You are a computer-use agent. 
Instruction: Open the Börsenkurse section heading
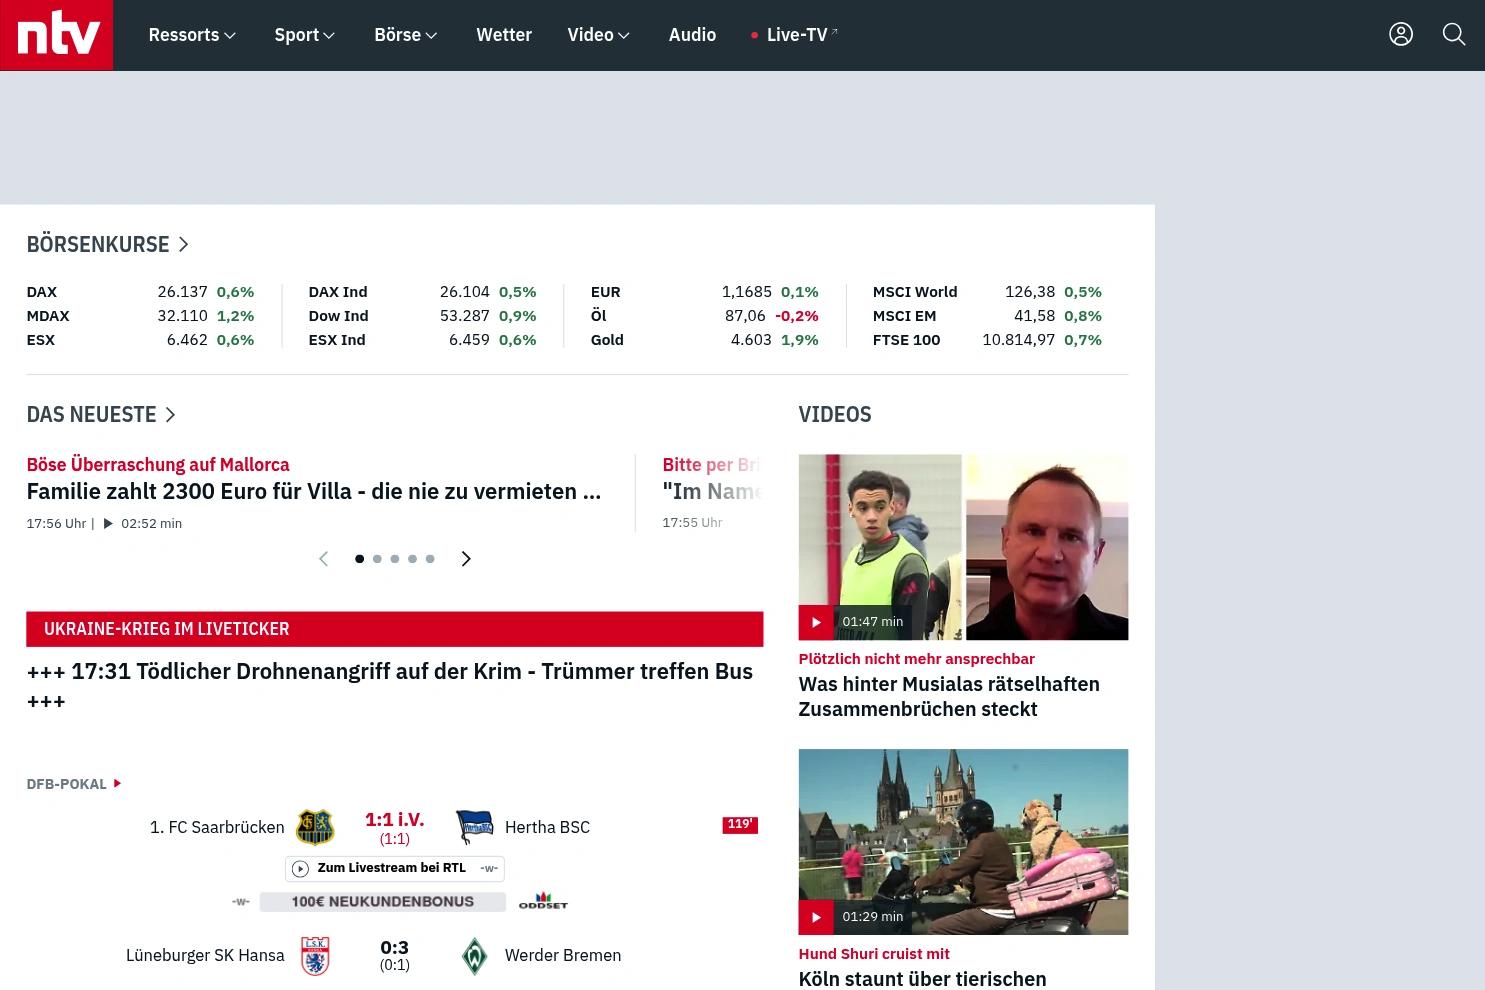[x=107, y=244]
